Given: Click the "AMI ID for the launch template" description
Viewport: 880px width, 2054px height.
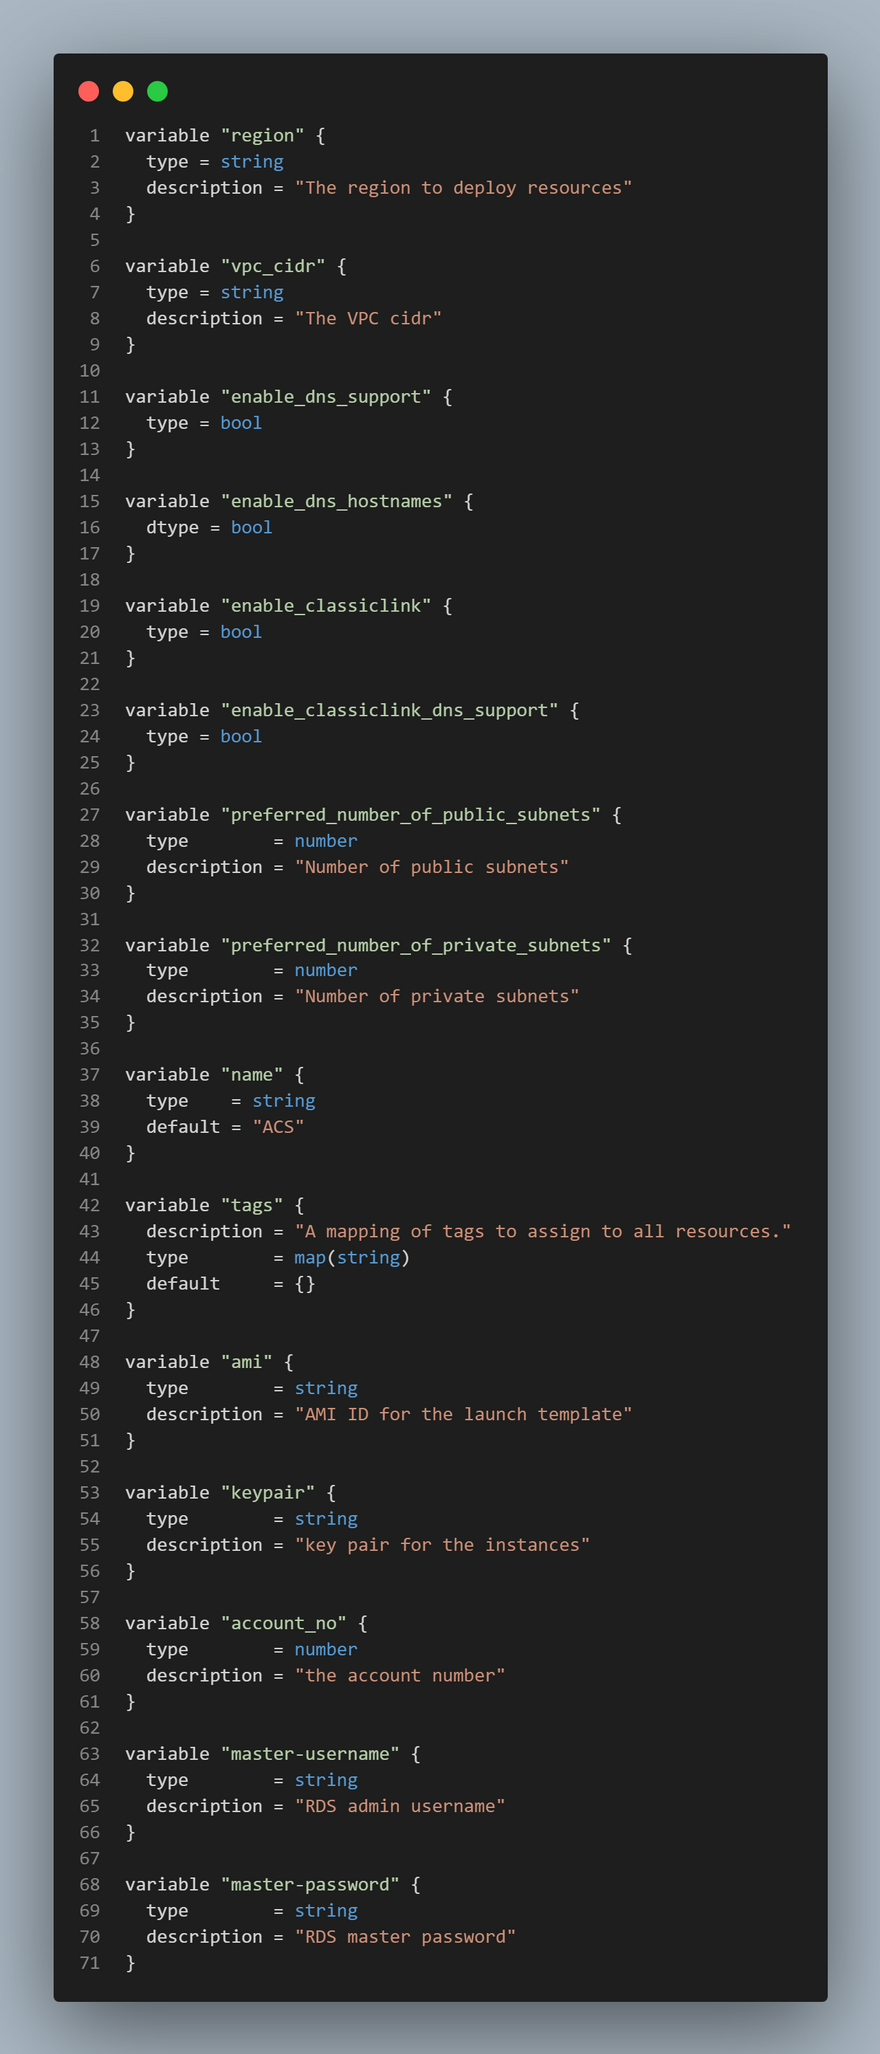Looking at the screenshot, I should tap(463, 1414).
